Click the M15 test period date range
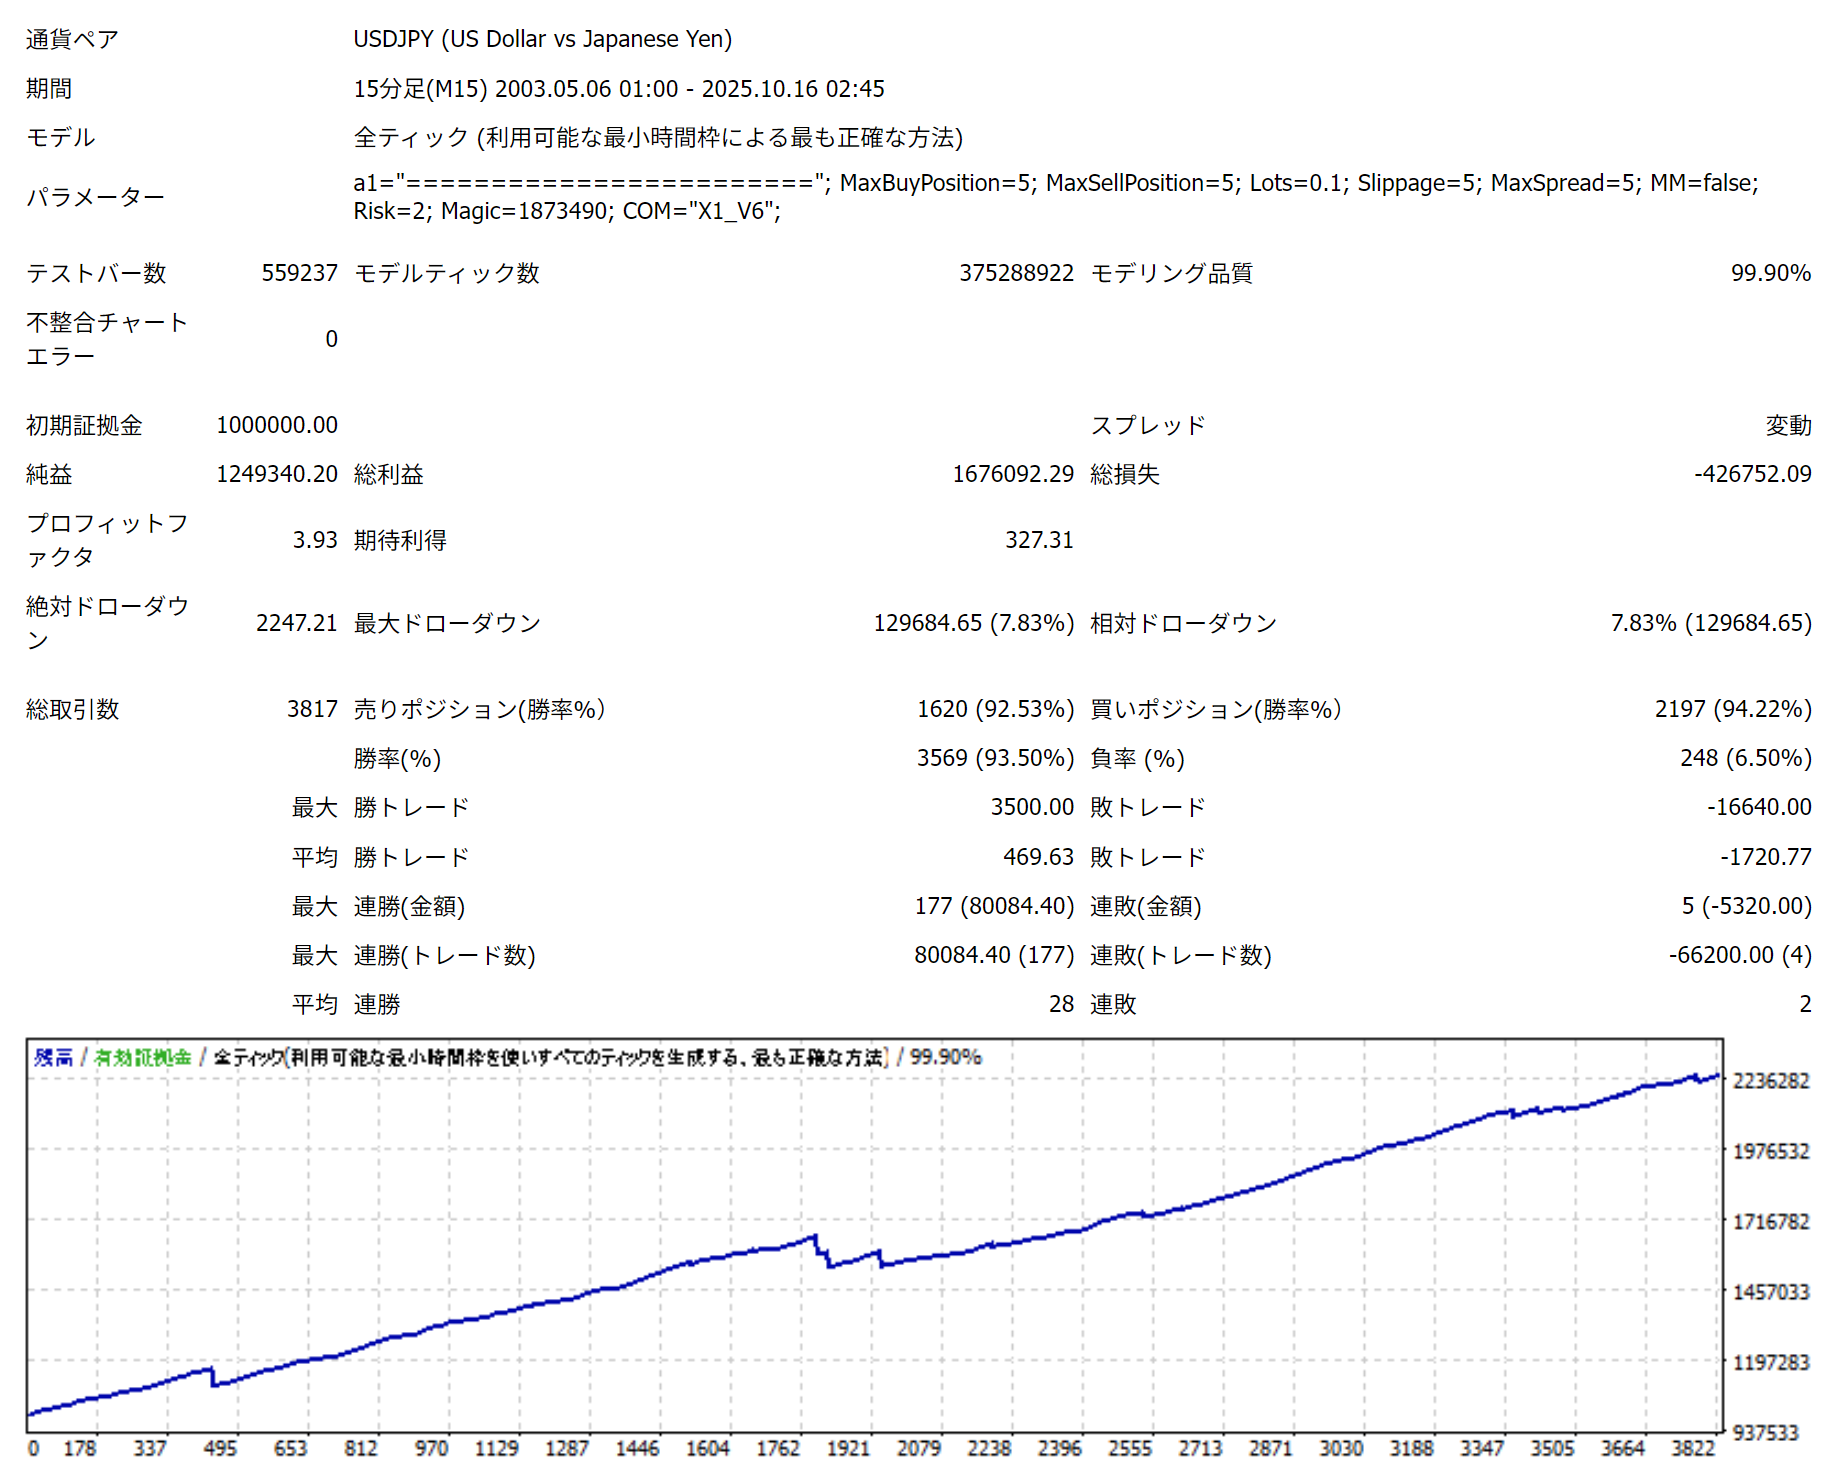Screen dimensions: 1848x1477 click(x=618, y=89)
